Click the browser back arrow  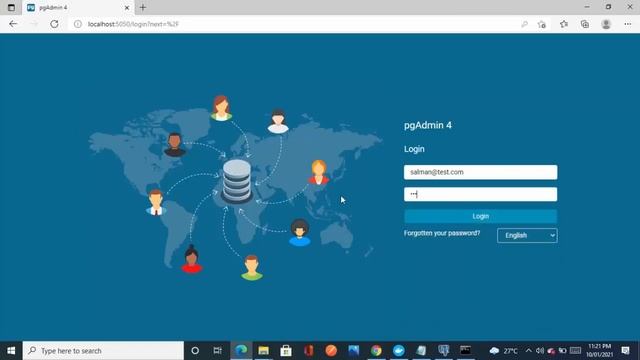pyautogui.click(x=13, y=24)
